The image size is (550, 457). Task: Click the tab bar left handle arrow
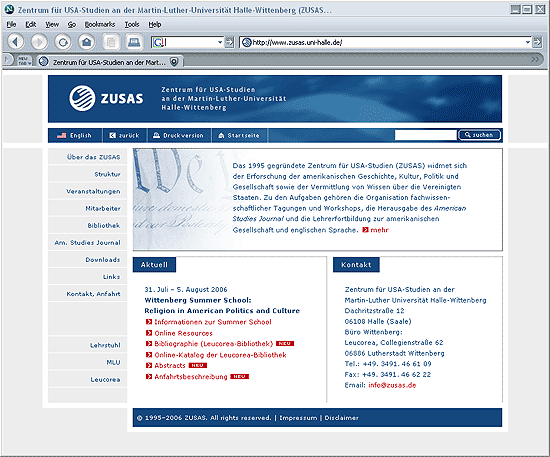pos(7,60)
